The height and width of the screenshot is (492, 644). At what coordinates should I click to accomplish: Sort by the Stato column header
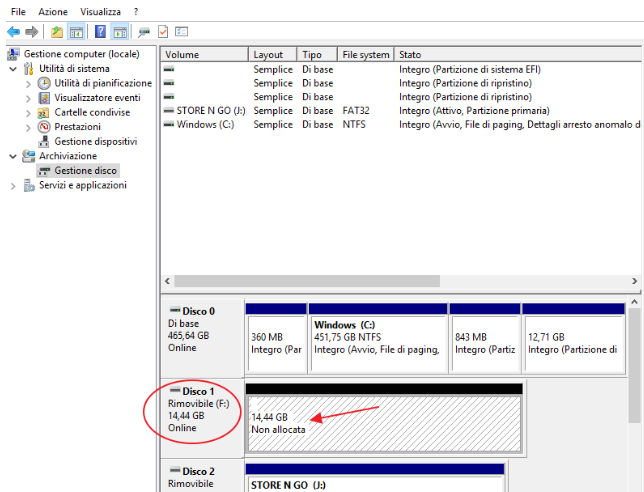[518, 54]
